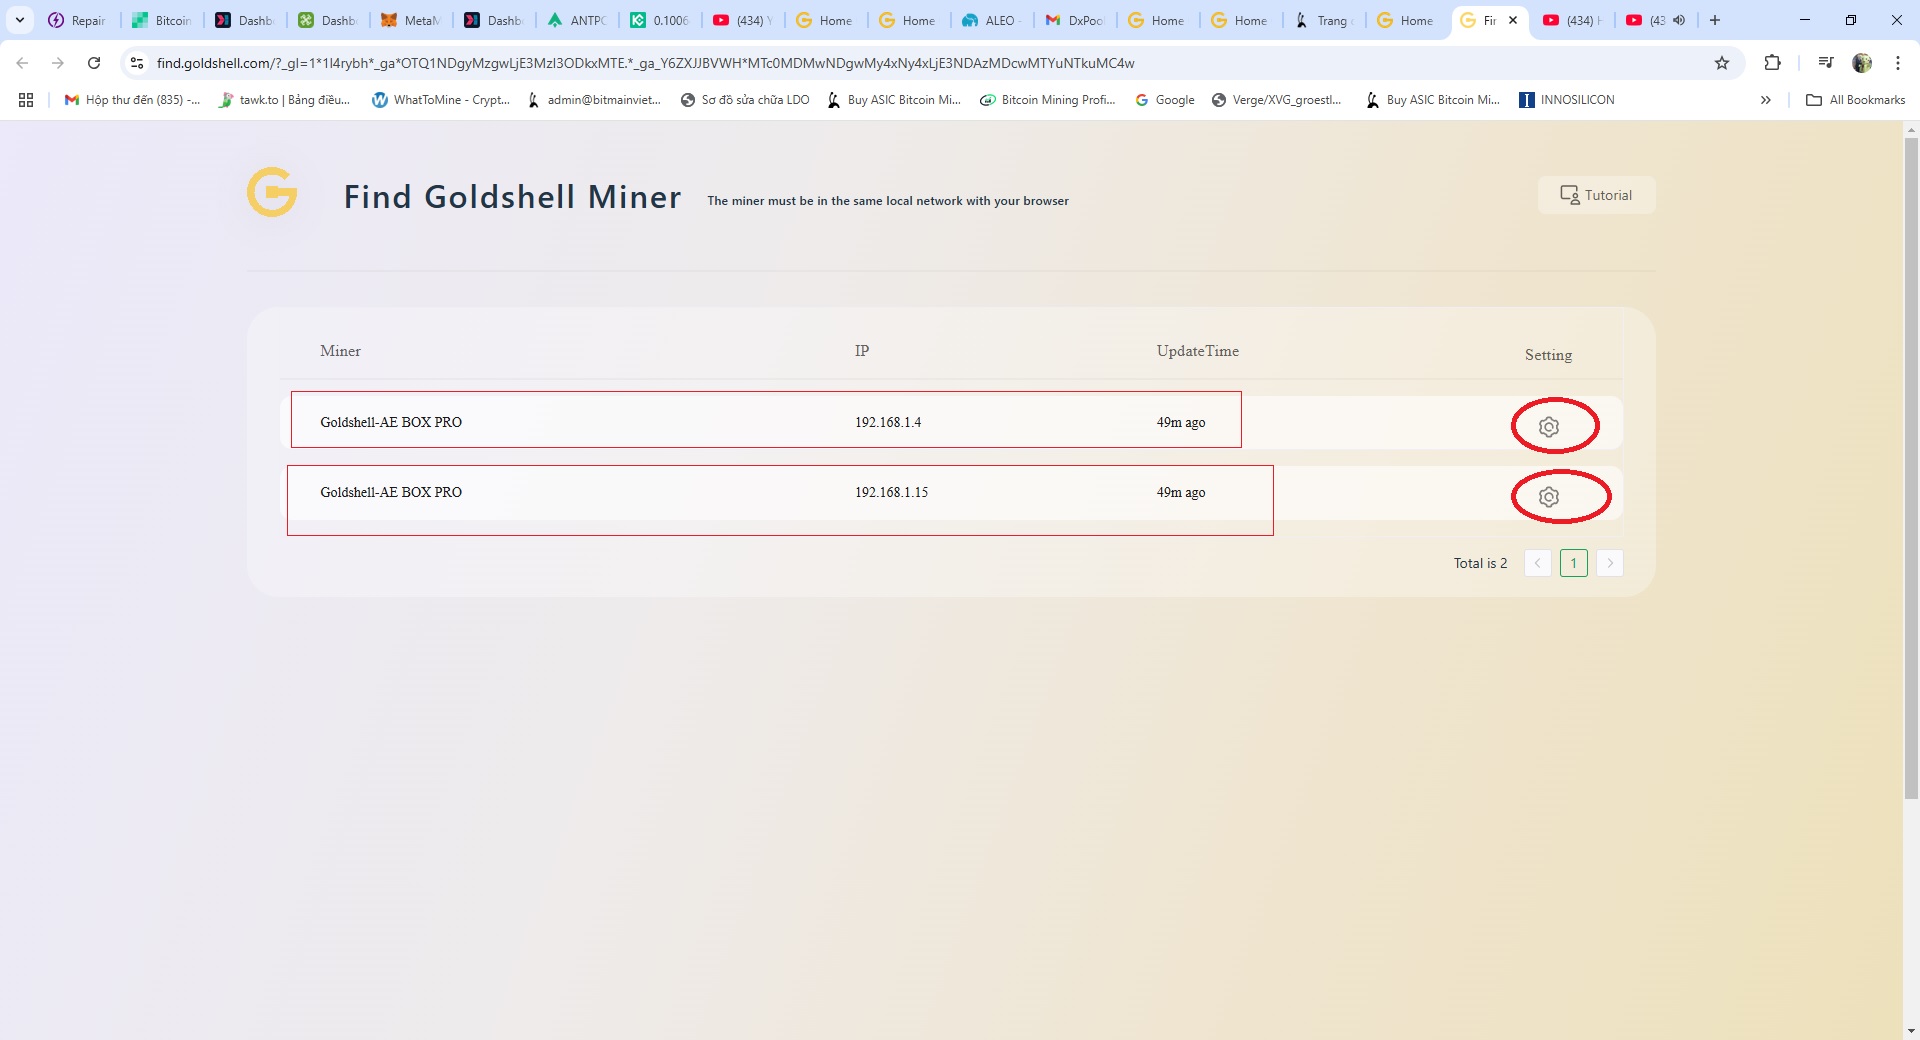The width and height of the screenshot is (1920, 1040).
Task: Open the Chrome profile avatar
Action: pyautogui.click(x=1862, y=63)
